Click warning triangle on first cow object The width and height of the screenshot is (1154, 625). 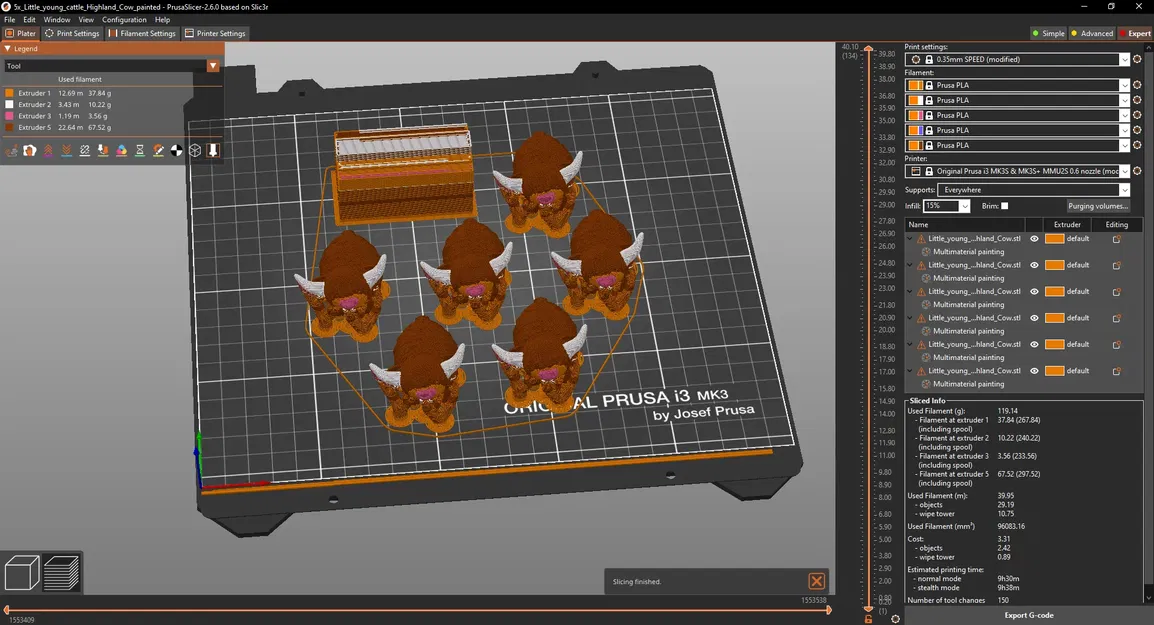coord(921,239)
